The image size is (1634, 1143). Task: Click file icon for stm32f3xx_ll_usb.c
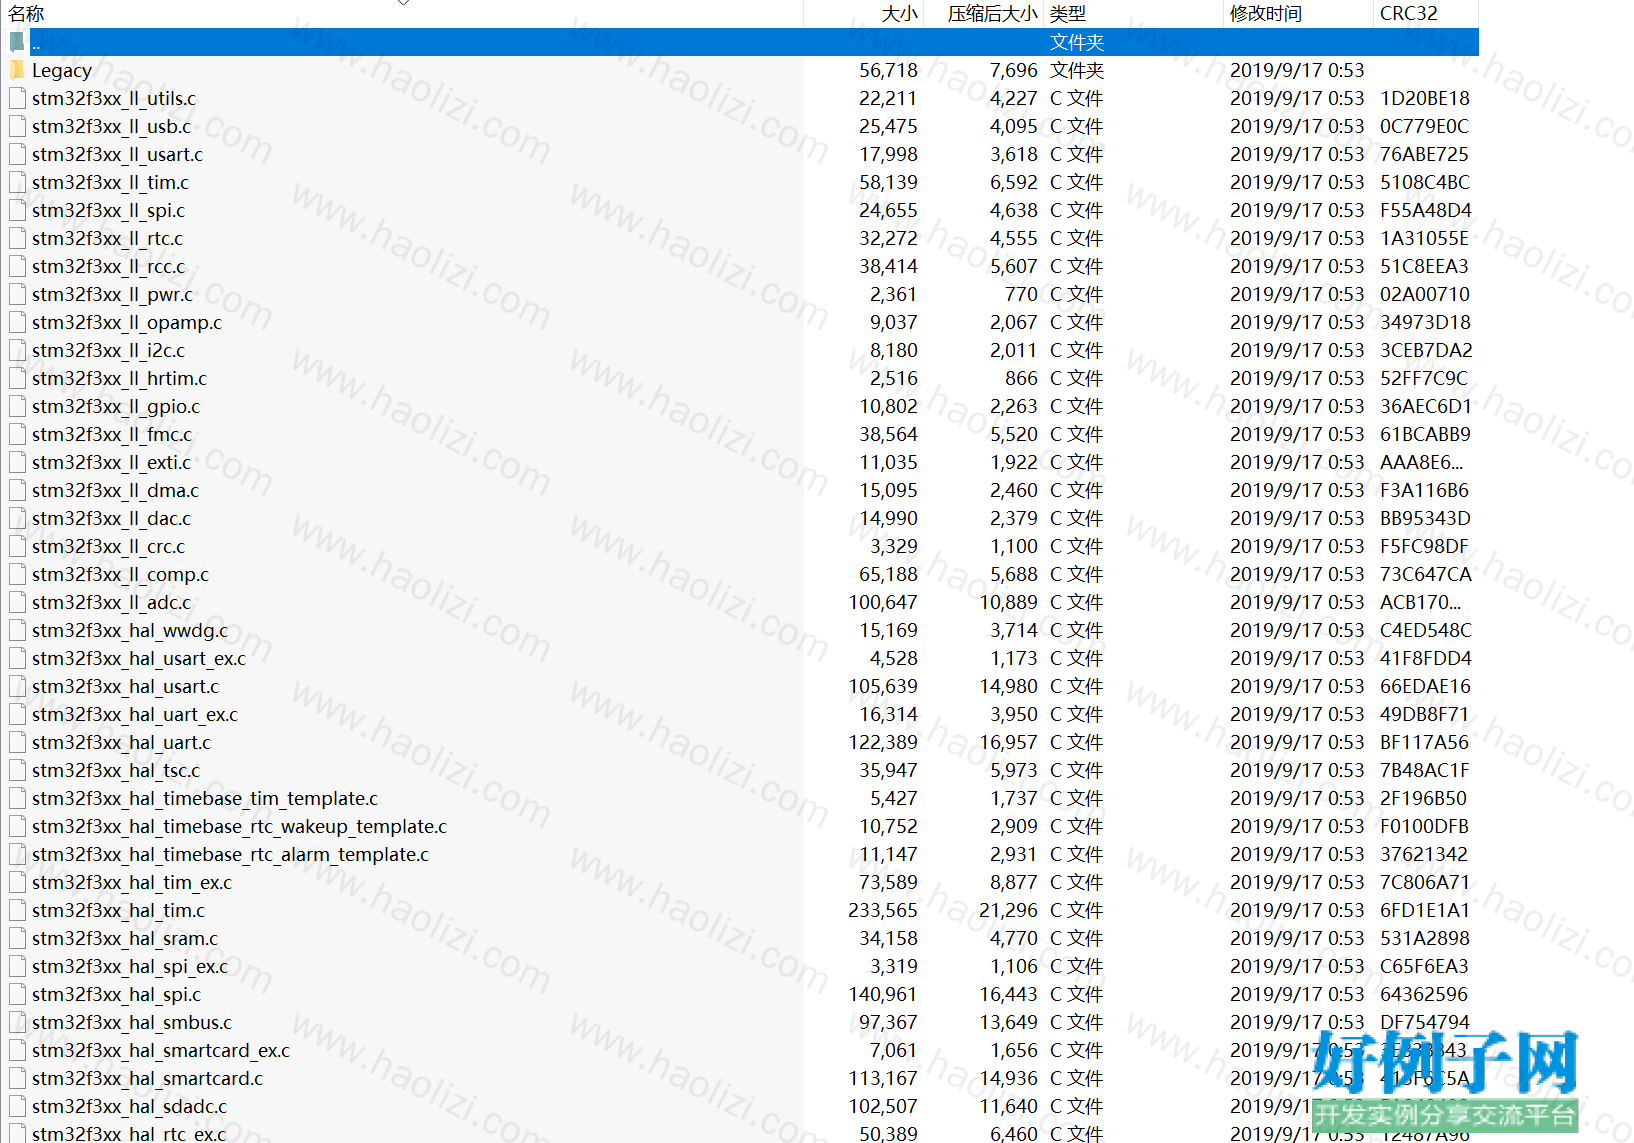point(17,126)
